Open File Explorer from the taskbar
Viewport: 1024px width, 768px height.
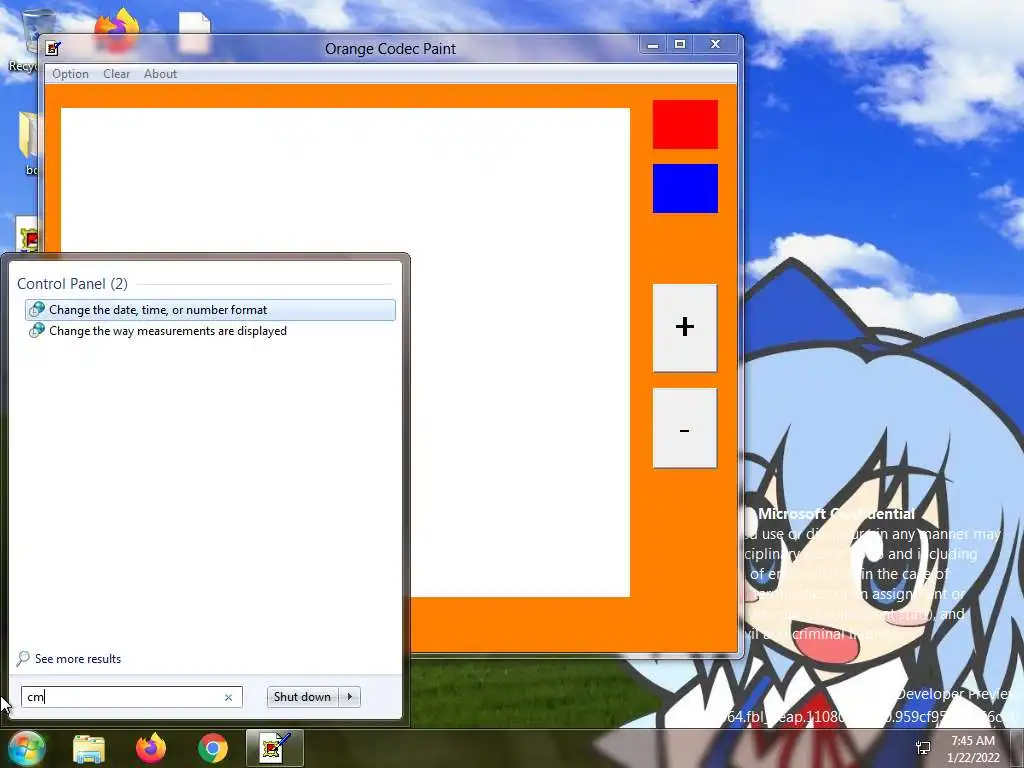[89, 748]
